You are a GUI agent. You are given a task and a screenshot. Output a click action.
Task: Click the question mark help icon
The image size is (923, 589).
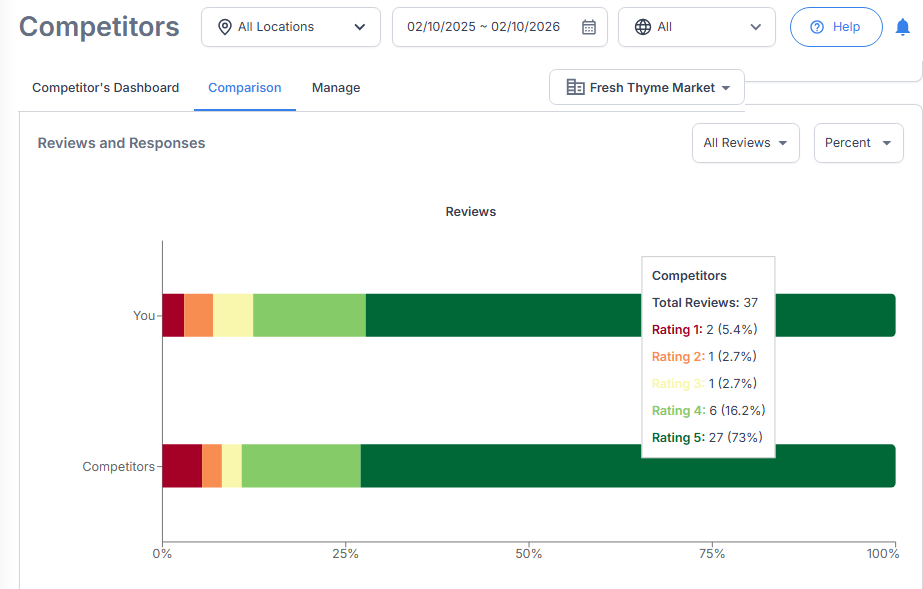click(817, 27)
